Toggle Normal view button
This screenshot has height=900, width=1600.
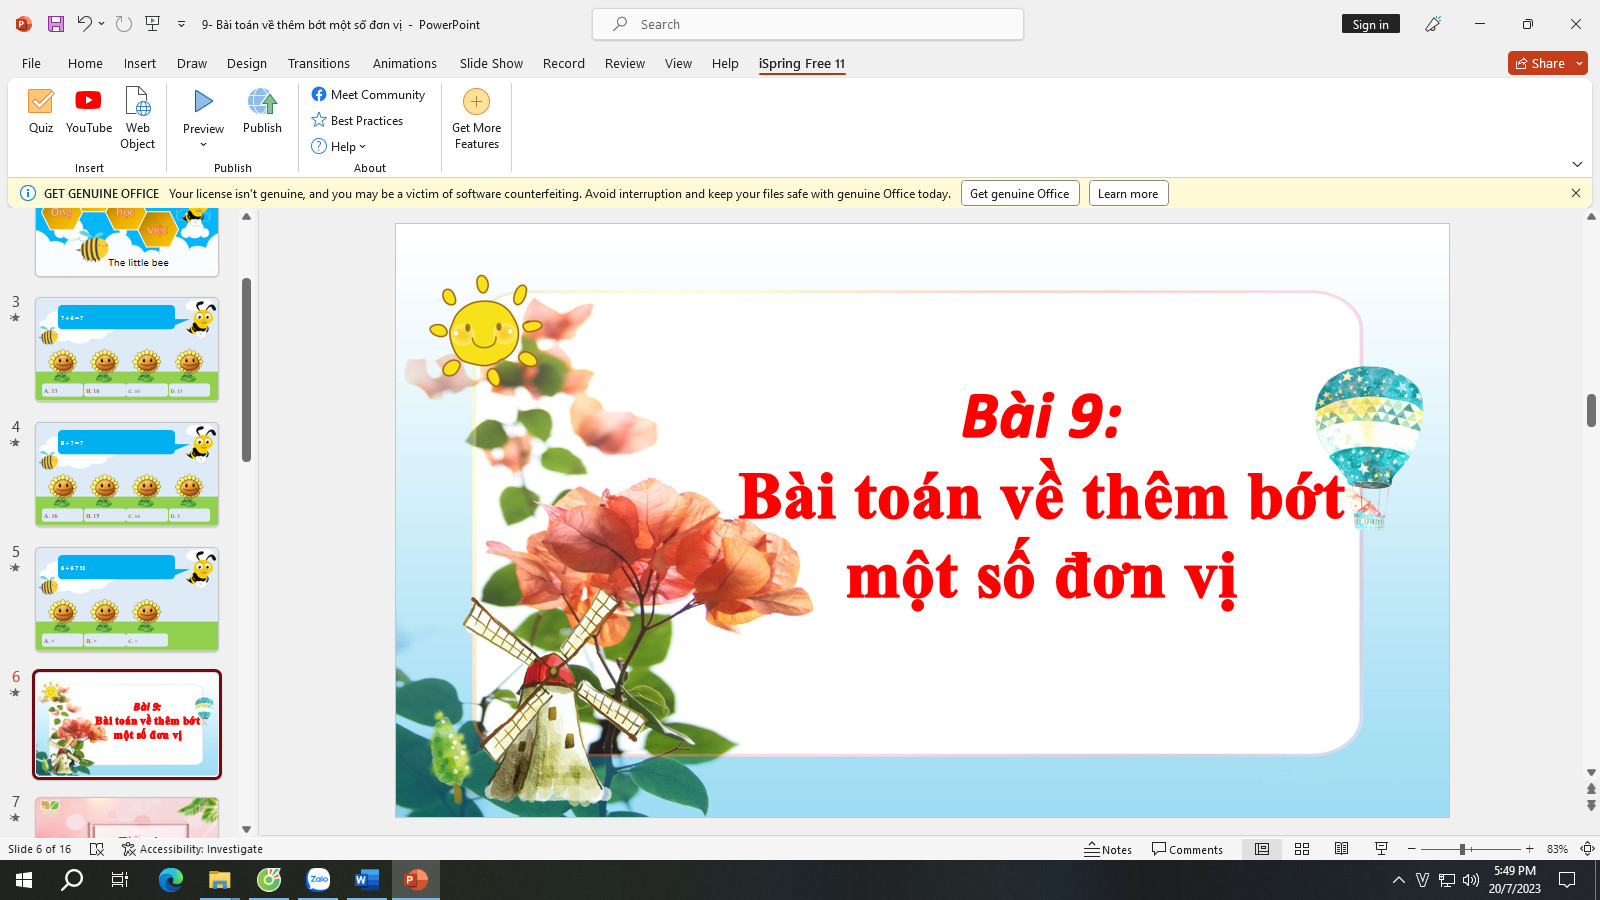tap(1262, 849)
